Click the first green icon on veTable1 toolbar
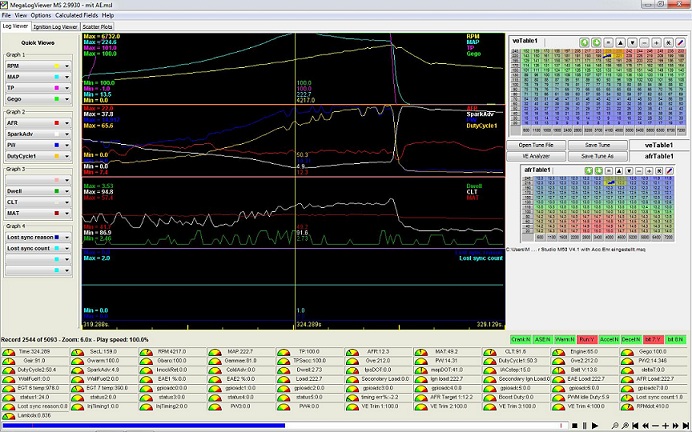This screenshot has height=432, width=692. (x=585, y=42)
